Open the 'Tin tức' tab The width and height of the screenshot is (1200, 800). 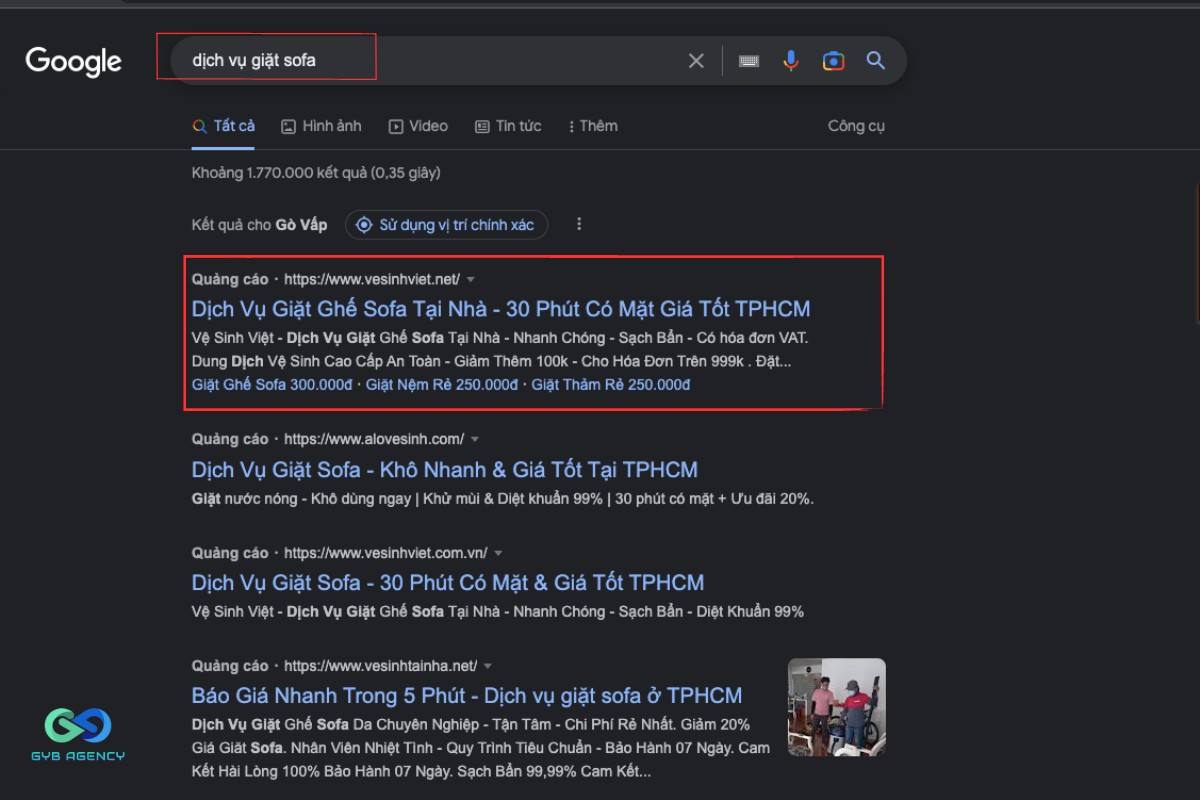coord(508,126)
